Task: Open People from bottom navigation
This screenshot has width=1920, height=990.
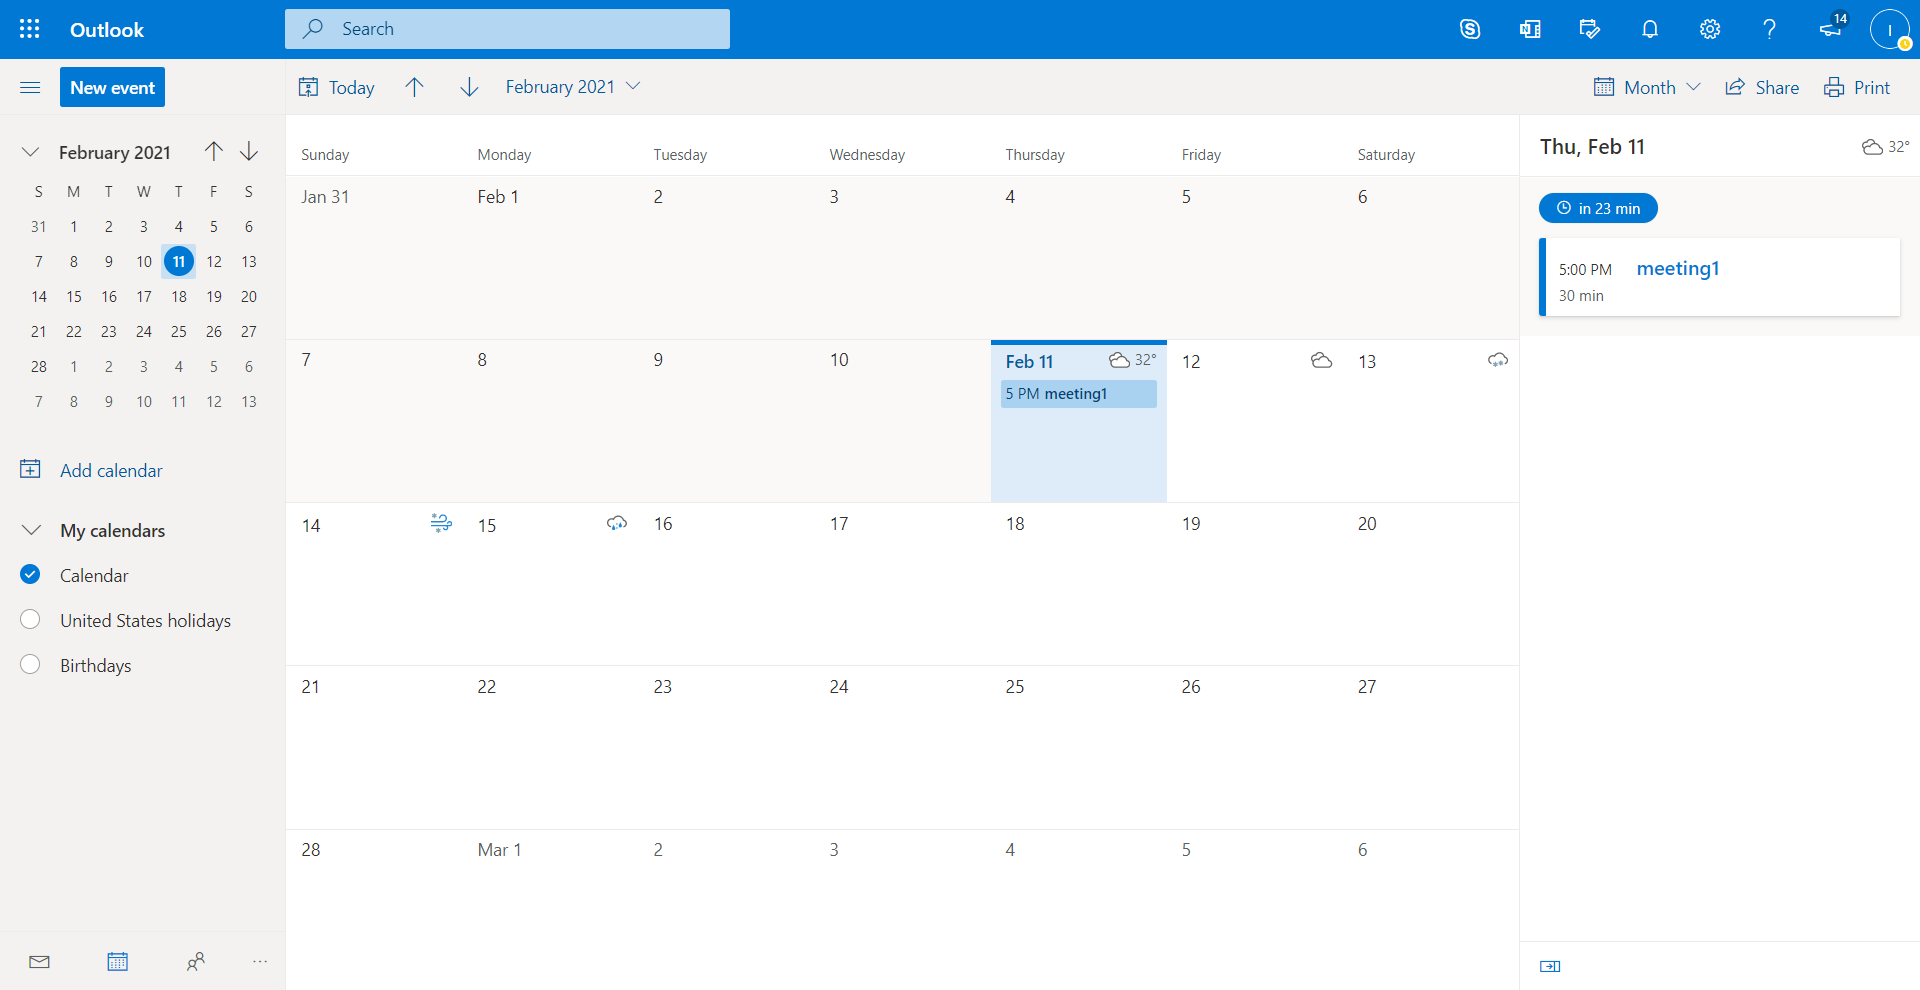Action: 195,962
